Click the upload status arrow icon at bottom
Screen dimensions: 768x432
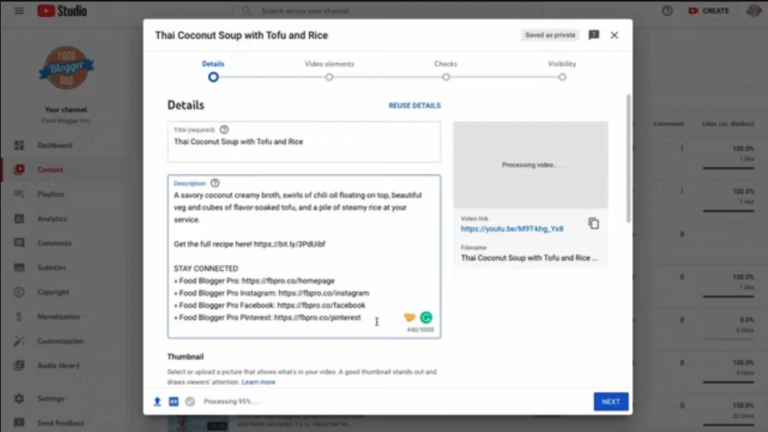(x=157, y=401)
